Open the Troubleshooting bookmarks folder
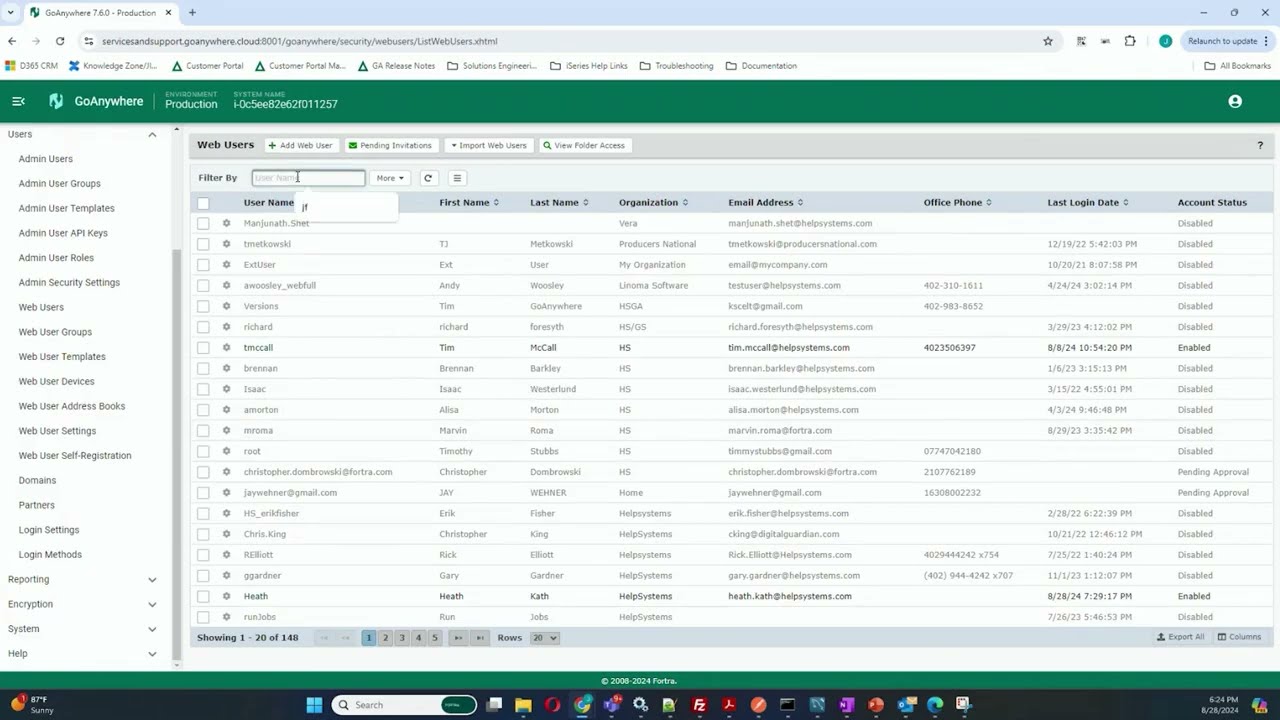1280x720 pixels. [677, 66]
